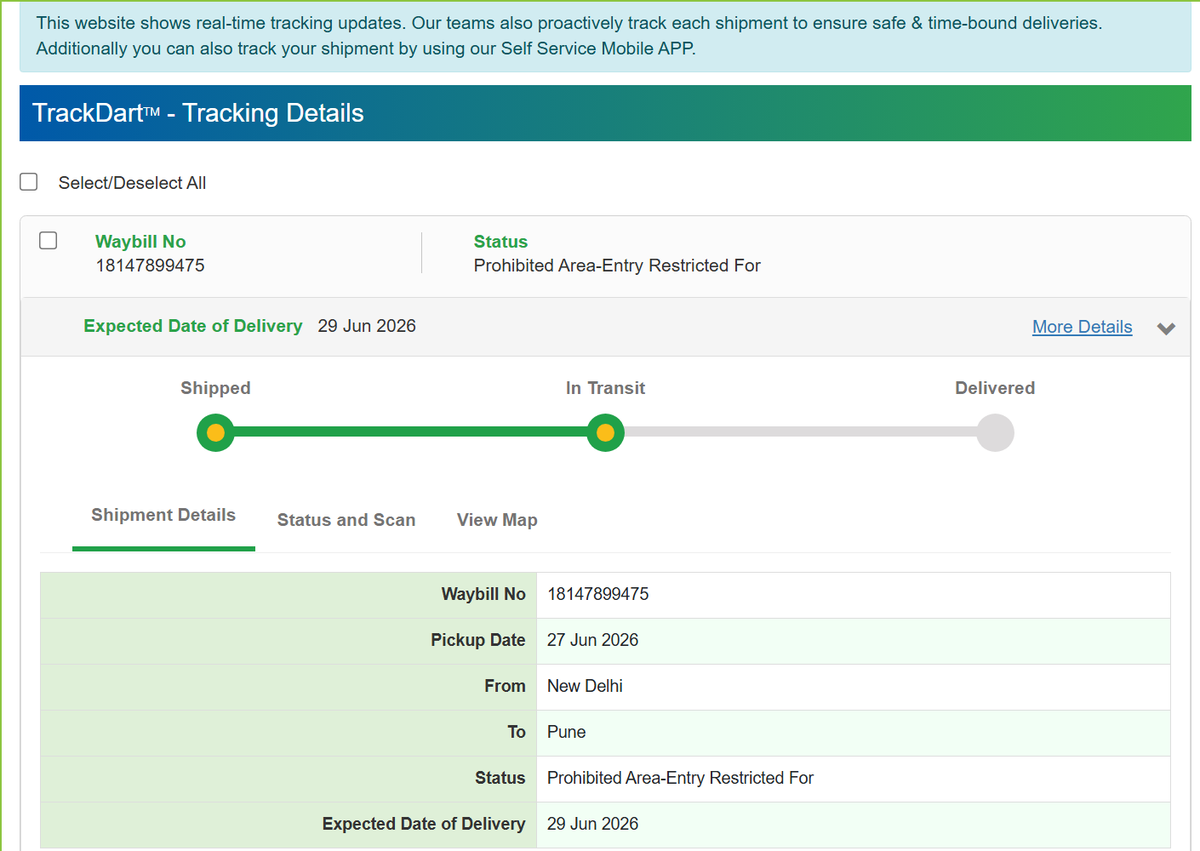Switch to the Shipment Details tab
The width and height of the screenshot is (1200, 851).
pos(163,516)
